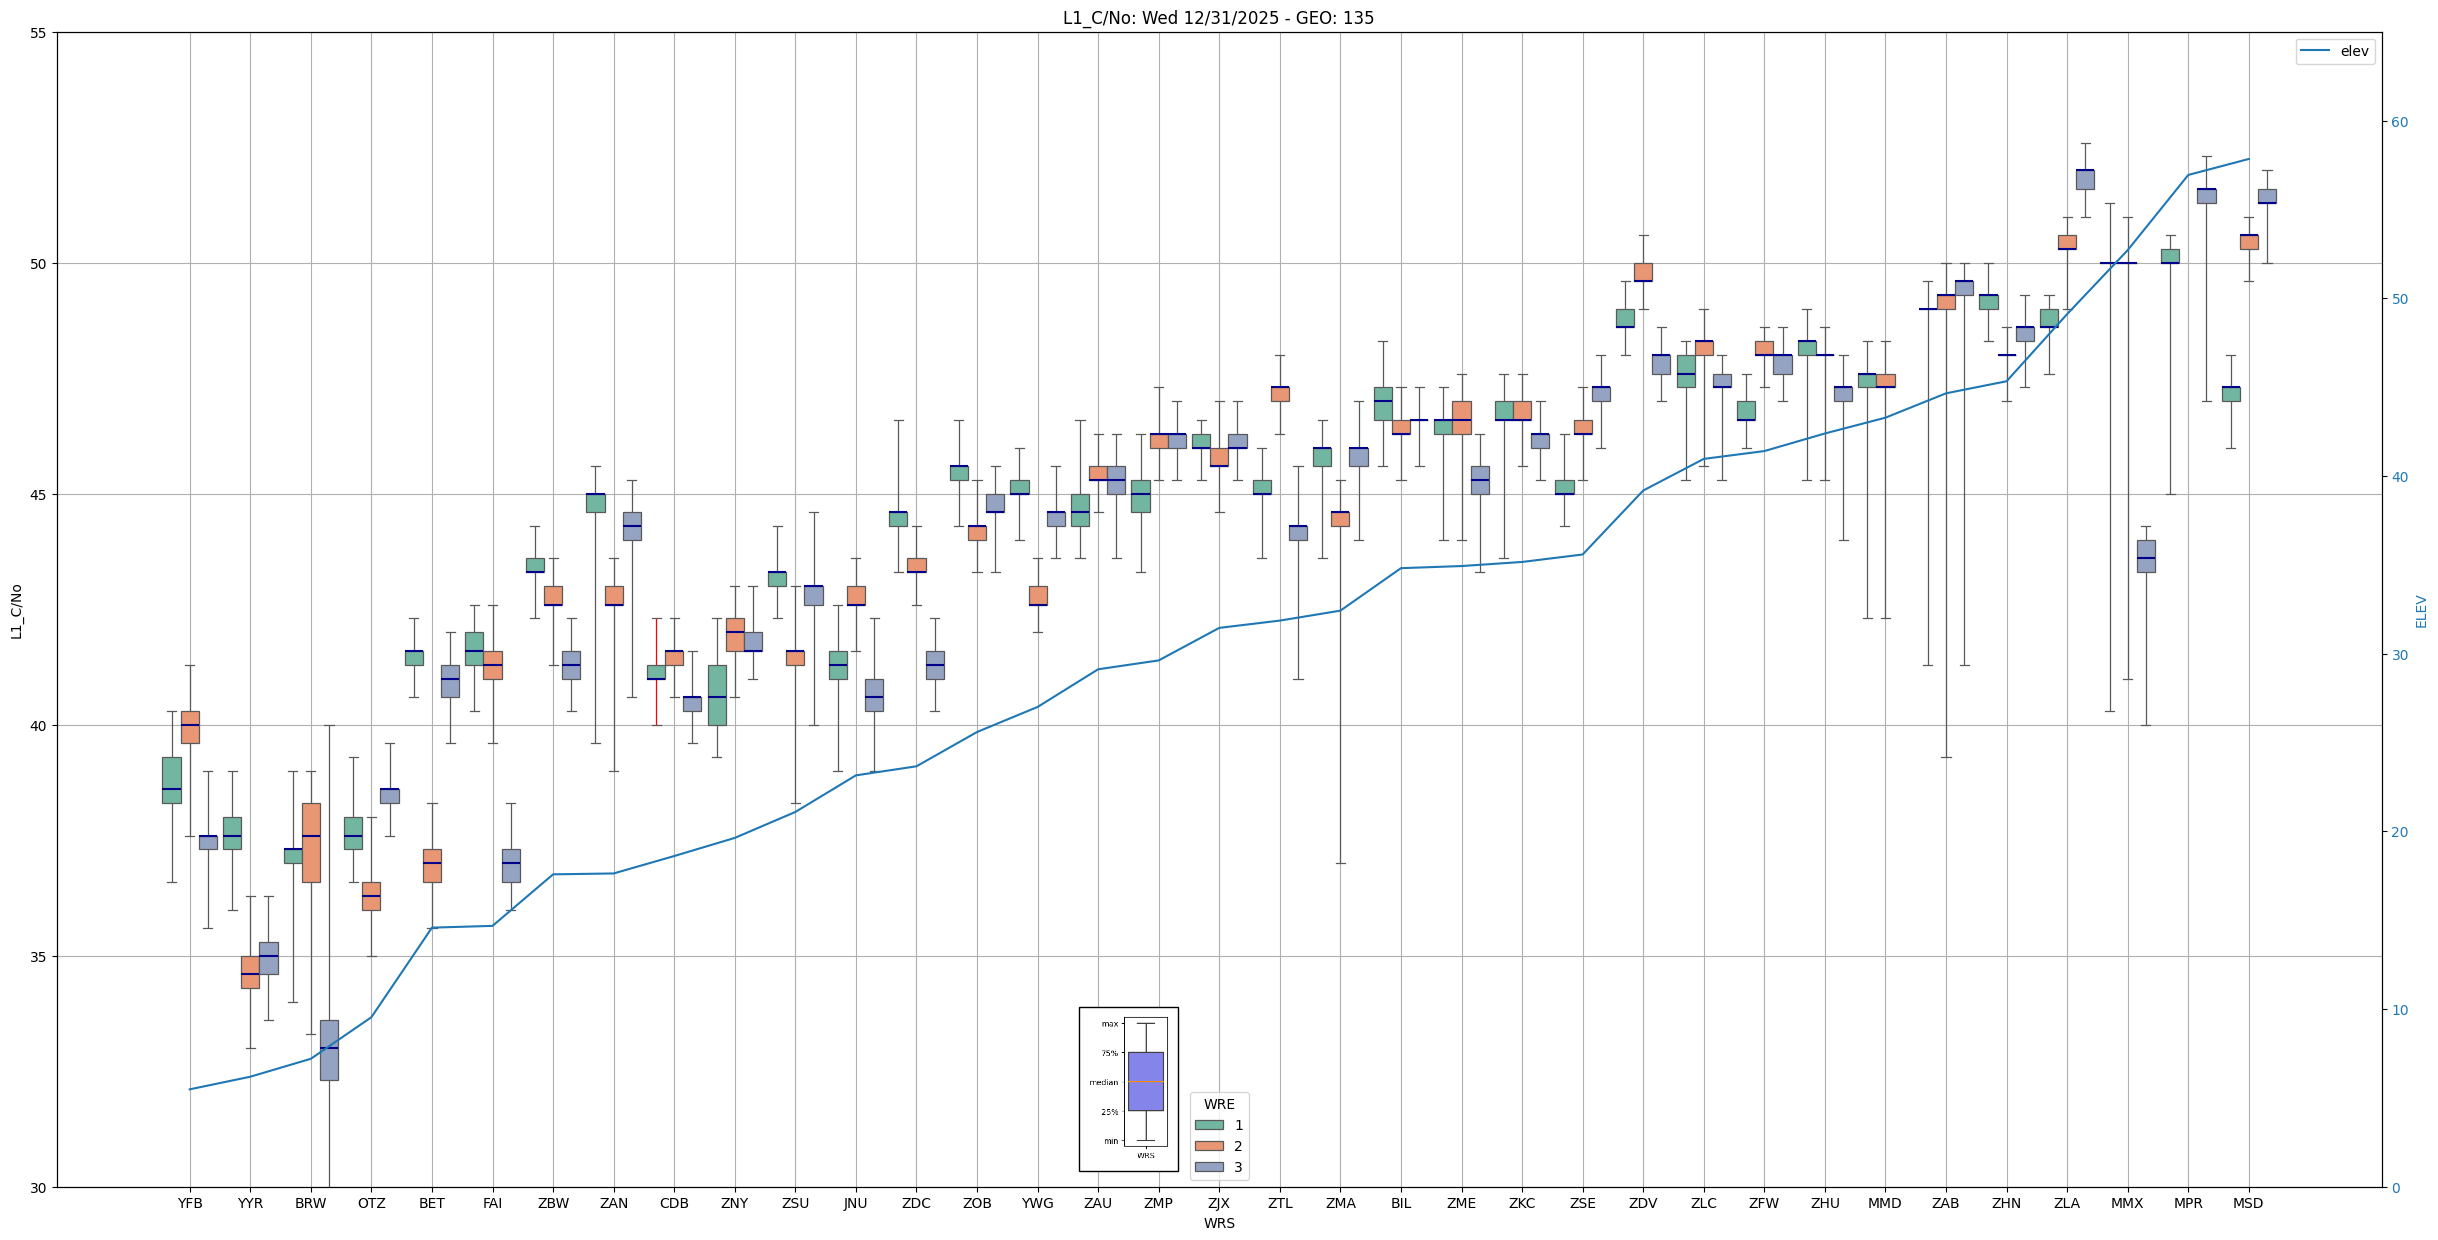Viewport: 2438px width, 1240px height.
Task: Click the median label in the key inset
Action: (1104, 1082)
